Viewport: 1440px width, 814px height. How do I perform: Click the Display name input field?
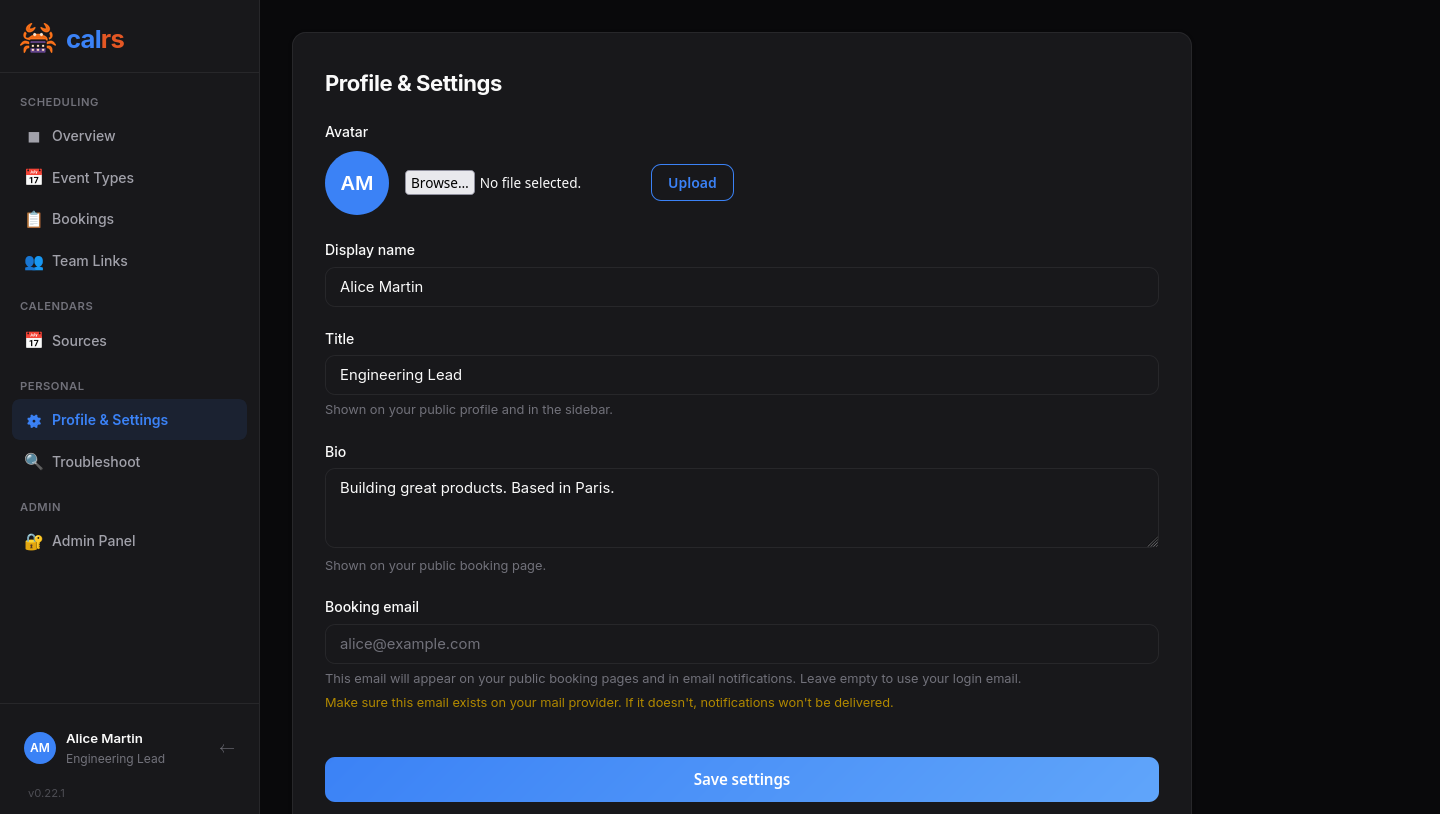(741, 287)
